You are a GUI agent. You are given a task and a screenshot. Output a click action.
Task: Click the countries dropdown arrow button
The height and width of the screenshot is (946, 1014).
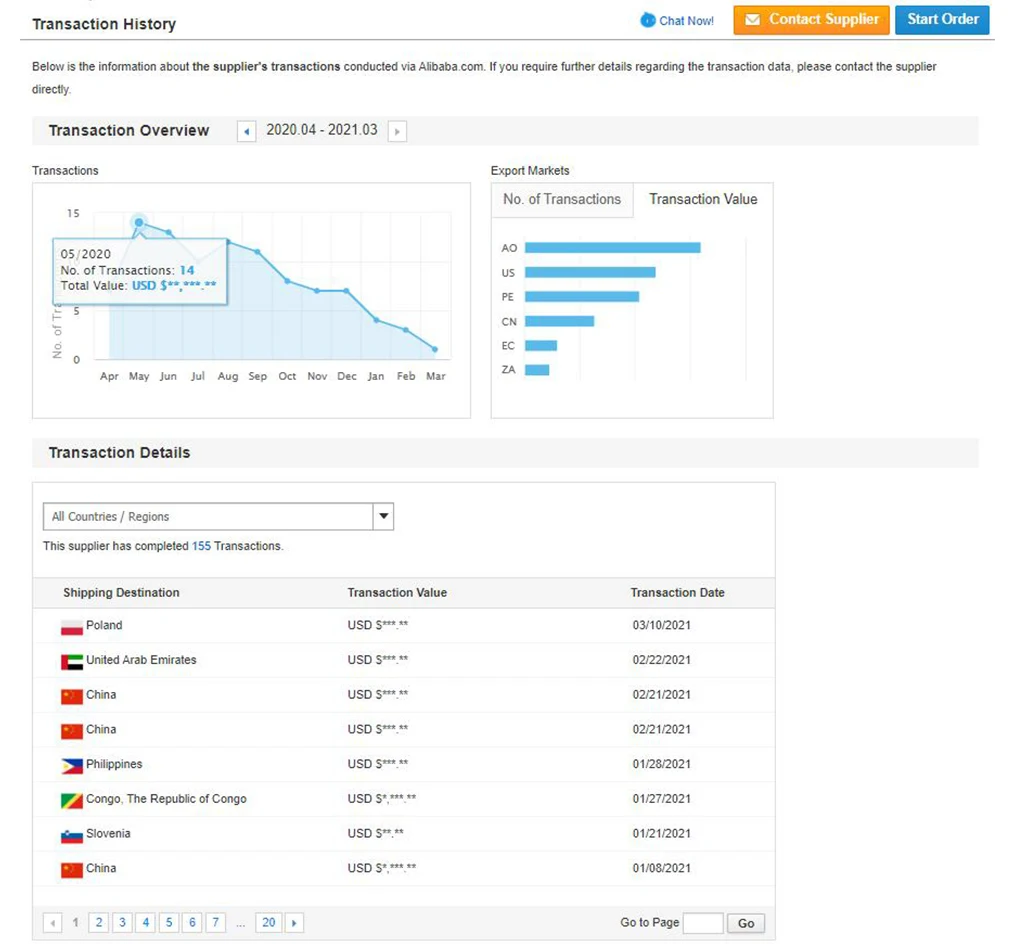pyautogui.click(x=383, y=517)
